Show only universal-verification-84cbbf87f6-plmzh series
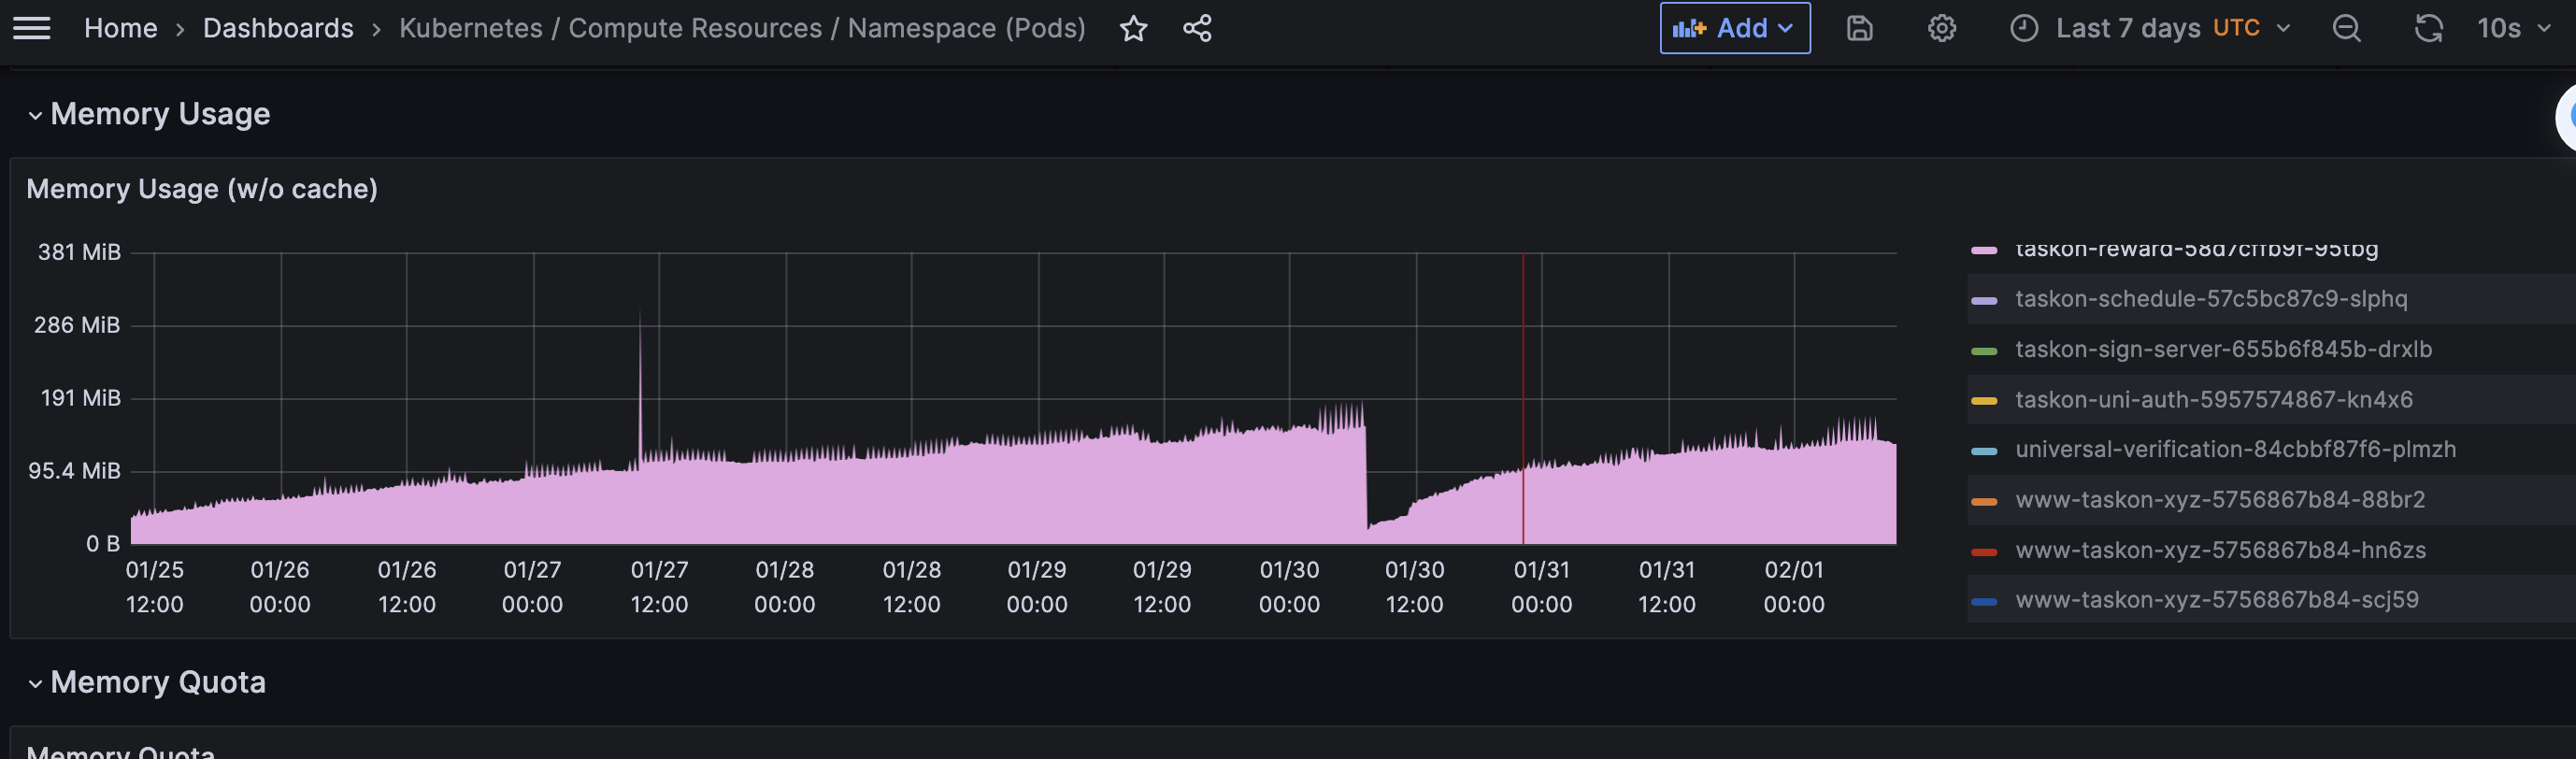The height and width of the screenshot is (759, 2576). click(2235, 449)
